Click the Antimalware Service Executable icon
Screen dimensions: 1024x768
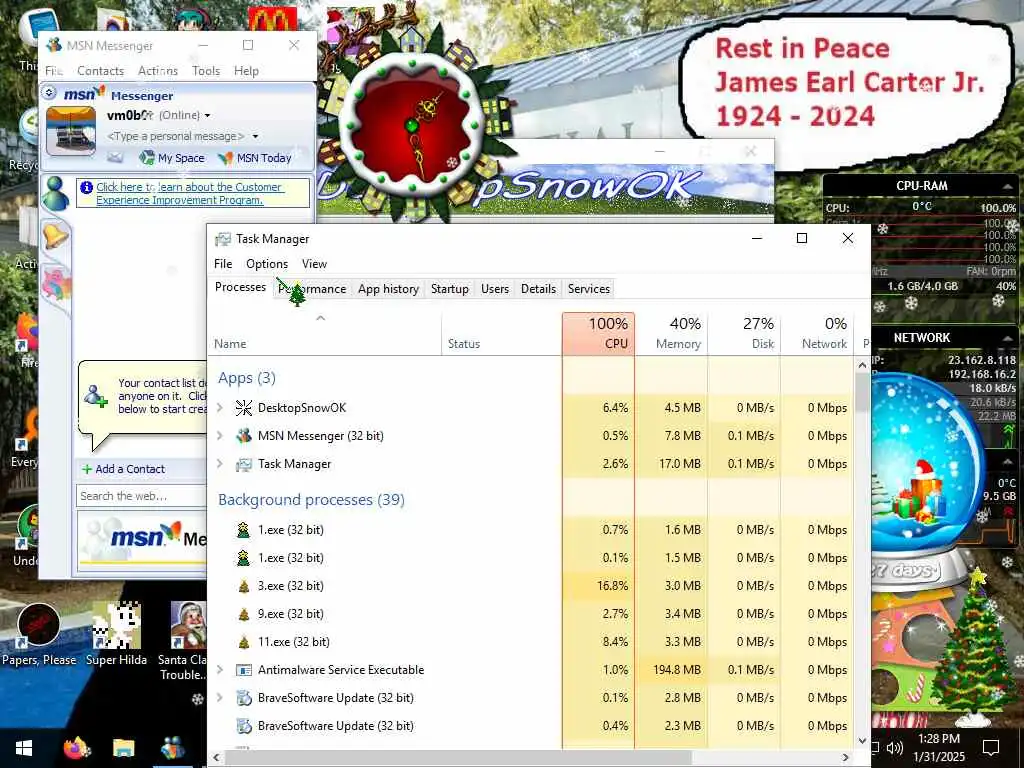[x=244, y=670]
